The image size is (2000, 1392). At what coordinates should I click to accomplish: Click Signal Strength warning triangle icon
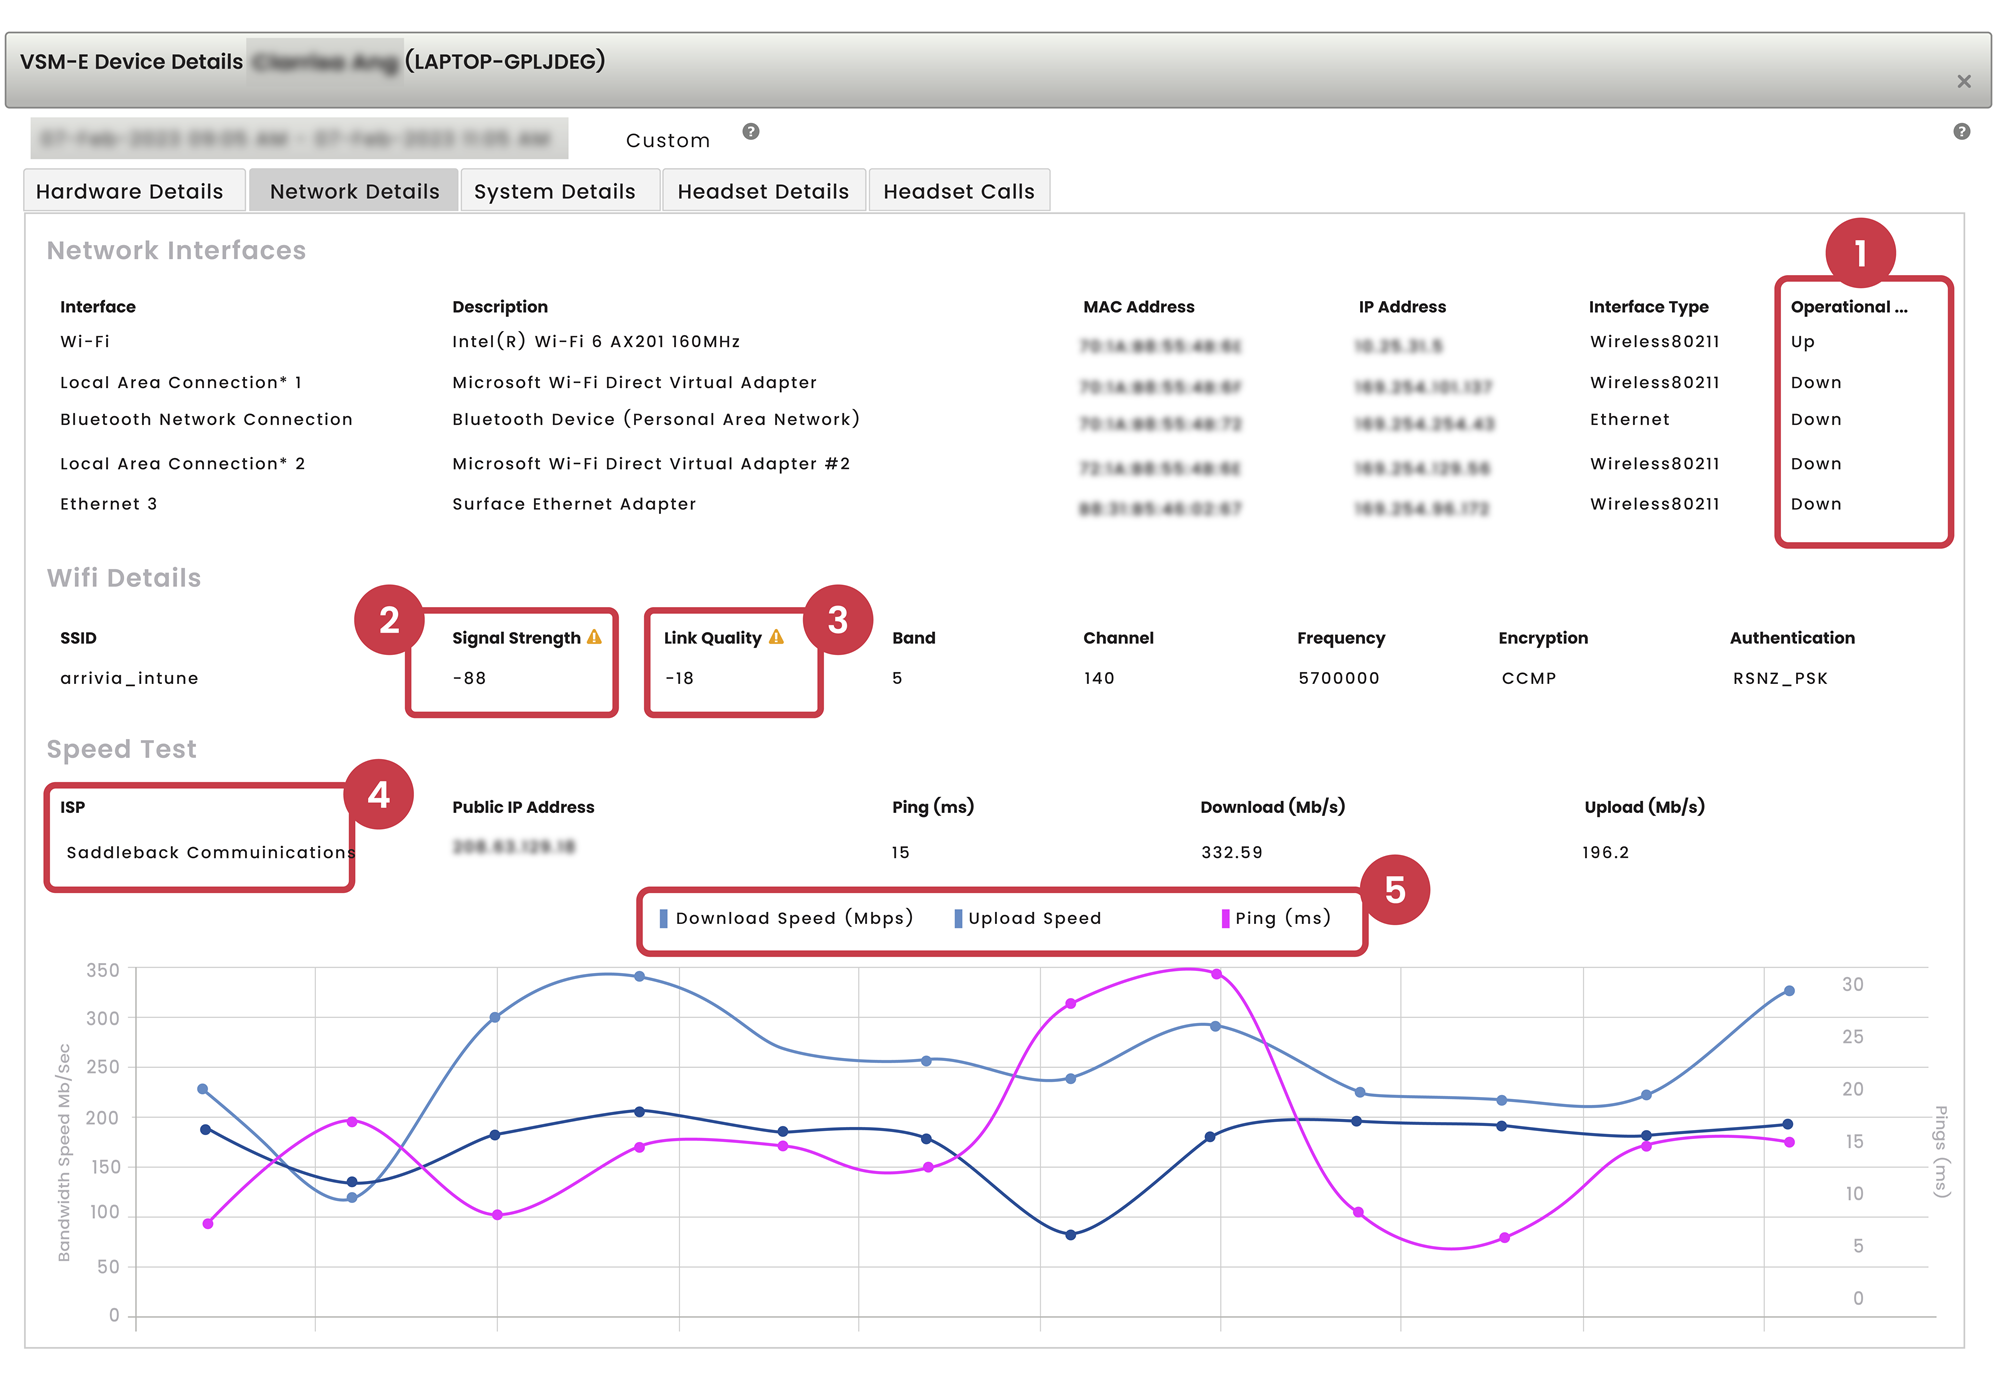coord(595,637)
